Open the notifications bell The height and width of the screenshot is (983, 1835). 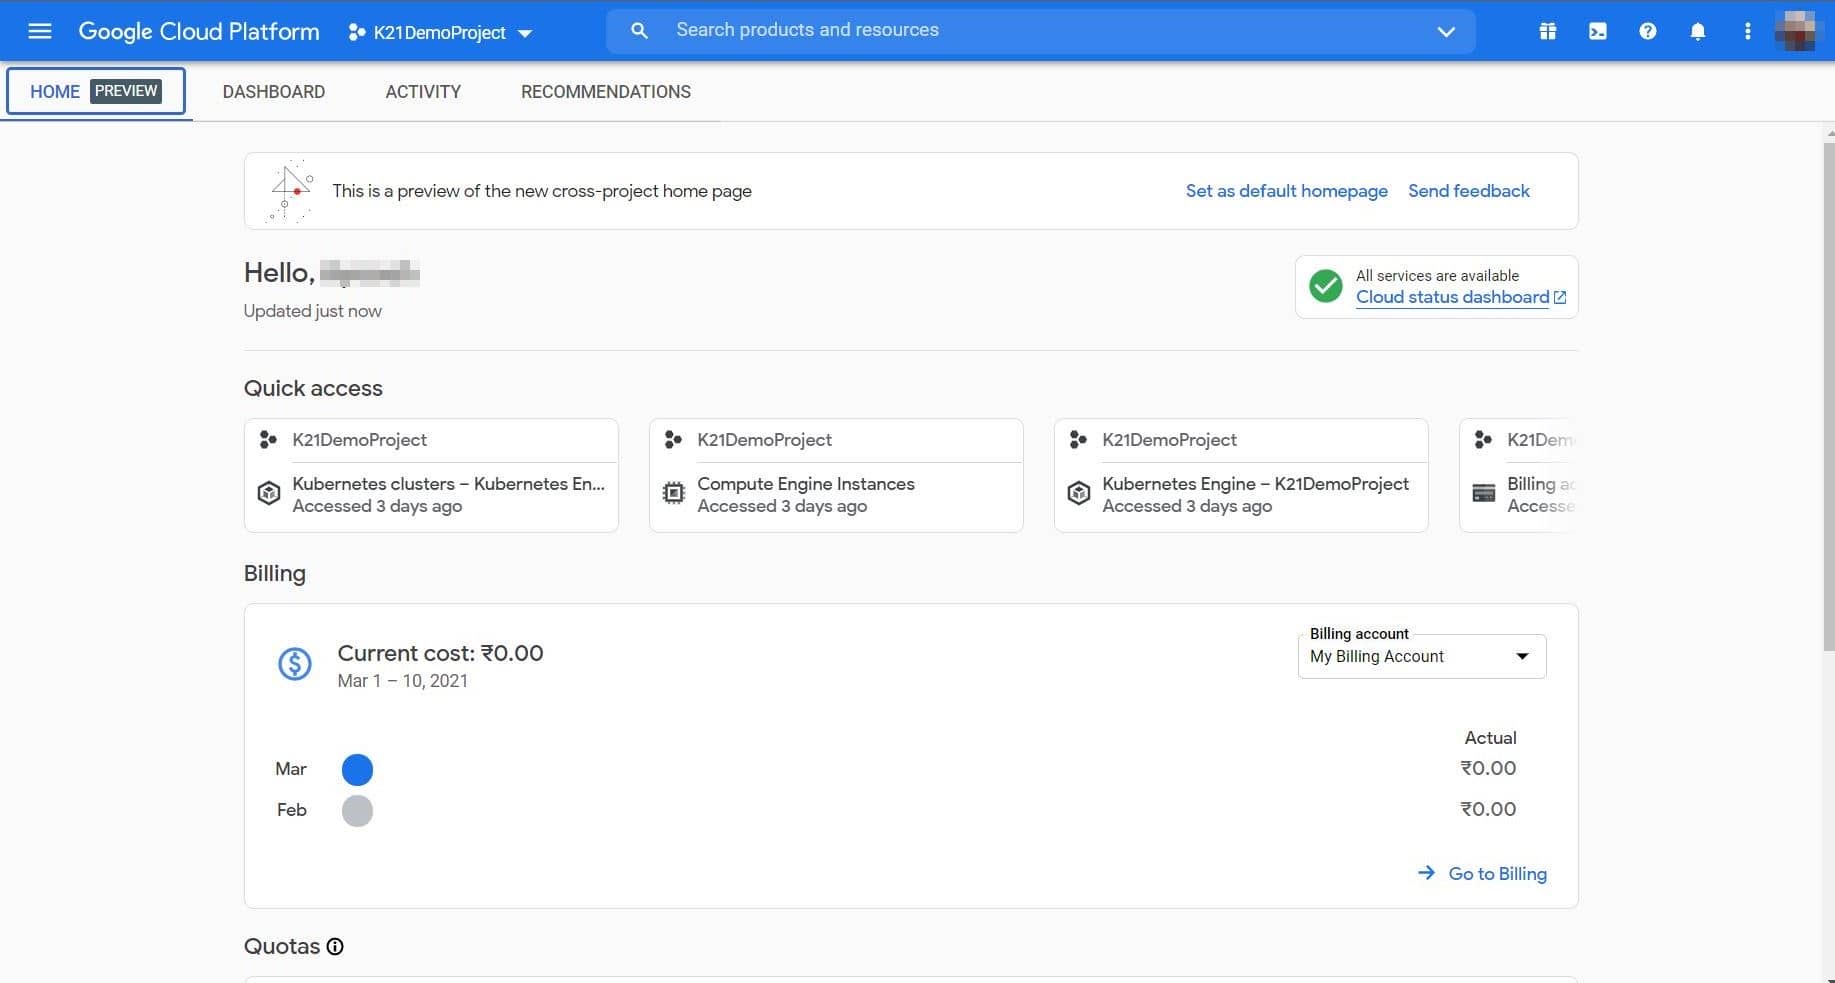(x=1697, y=31)
